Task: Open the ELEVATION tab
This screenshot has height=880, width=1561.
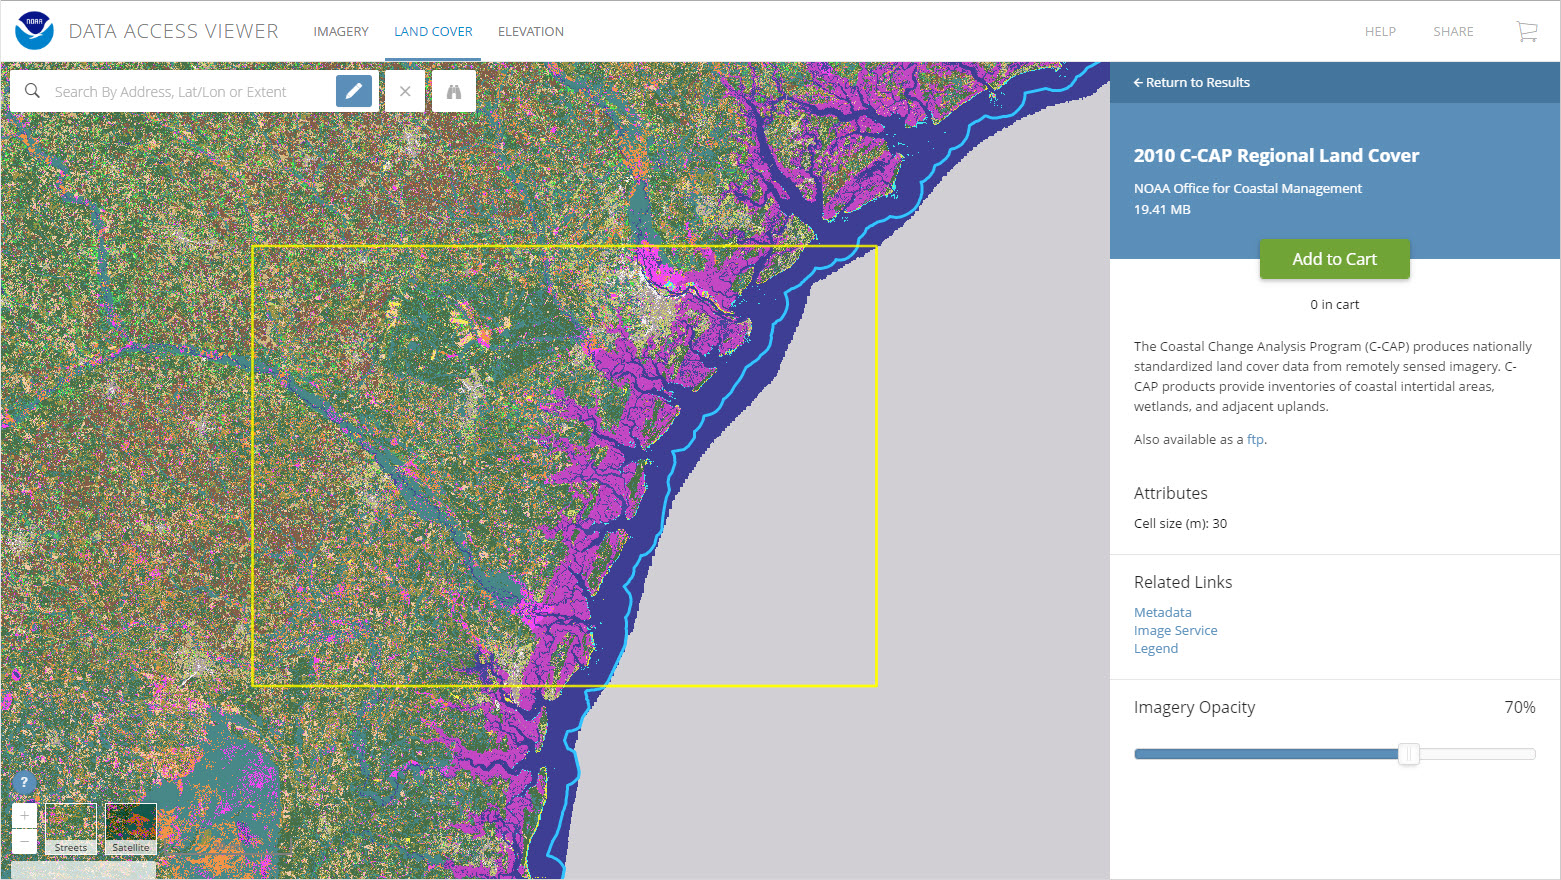Action: point(531,31)
